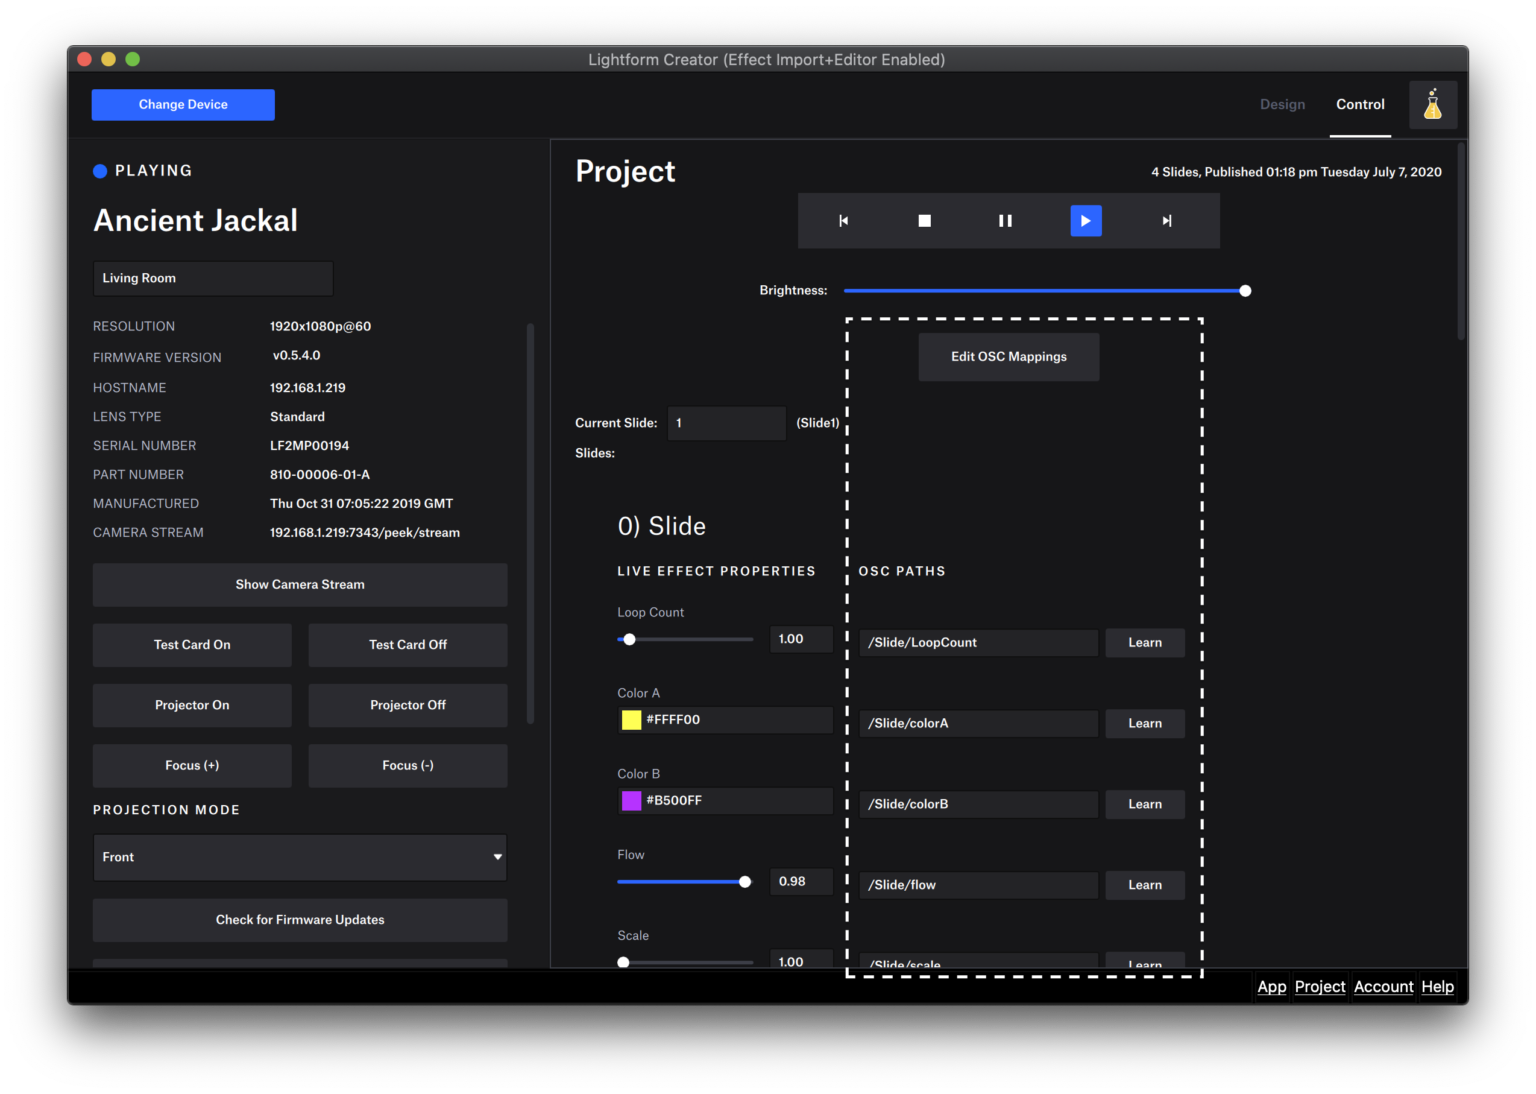Click the Brightness slider handle
This screenshot has width=1536, height=1094.
pyautogui.click(x=1245, y=291)
